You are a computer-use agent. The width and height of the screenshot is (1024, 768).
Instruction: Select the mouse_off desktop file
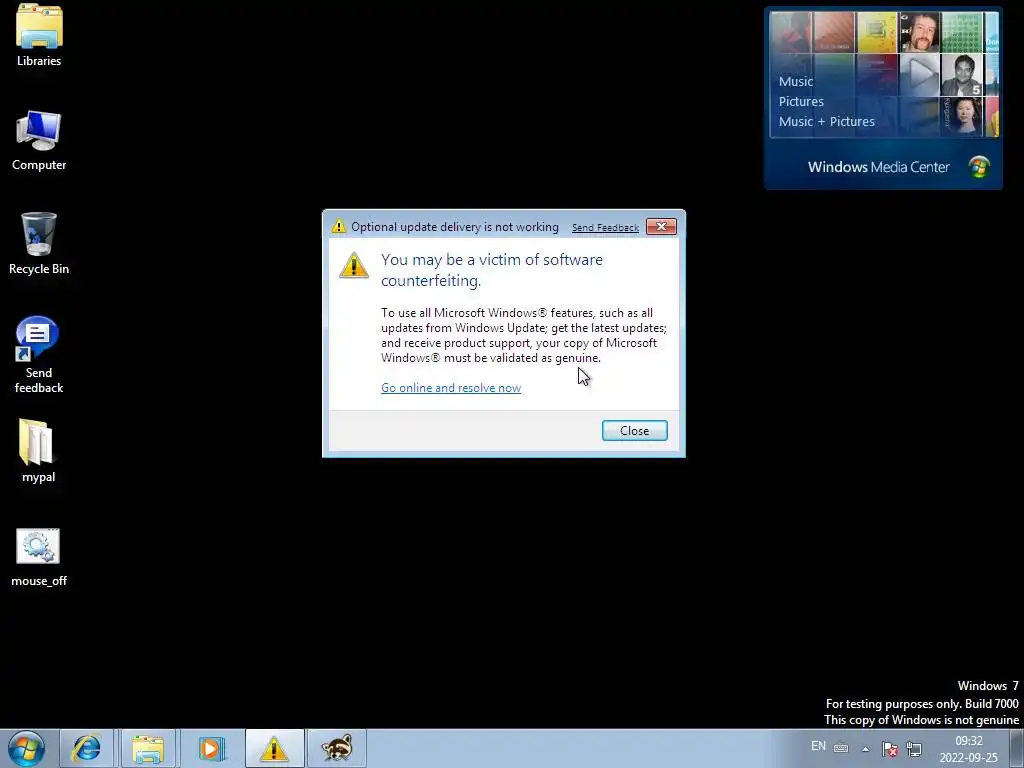pos(39,557)
